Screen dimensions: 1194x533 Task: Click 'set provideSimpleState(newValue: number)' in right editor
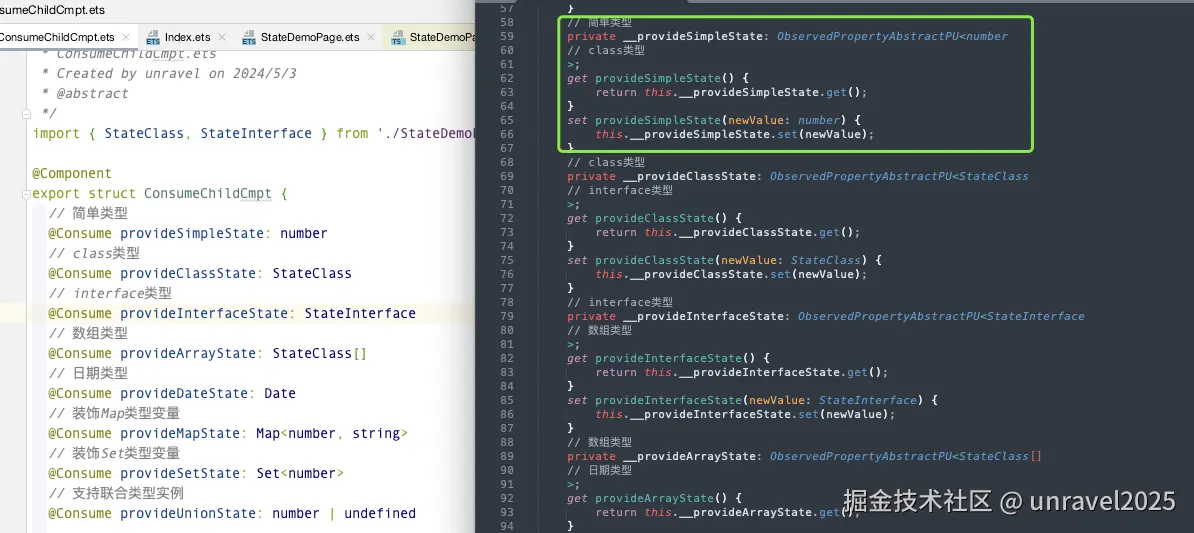point(714,120)
